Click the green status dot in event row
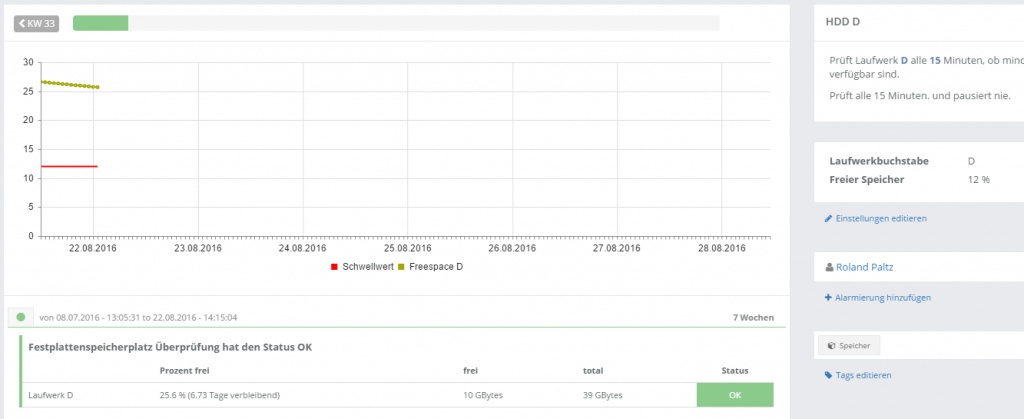The image size is (1024, 419). pos(20,317)
